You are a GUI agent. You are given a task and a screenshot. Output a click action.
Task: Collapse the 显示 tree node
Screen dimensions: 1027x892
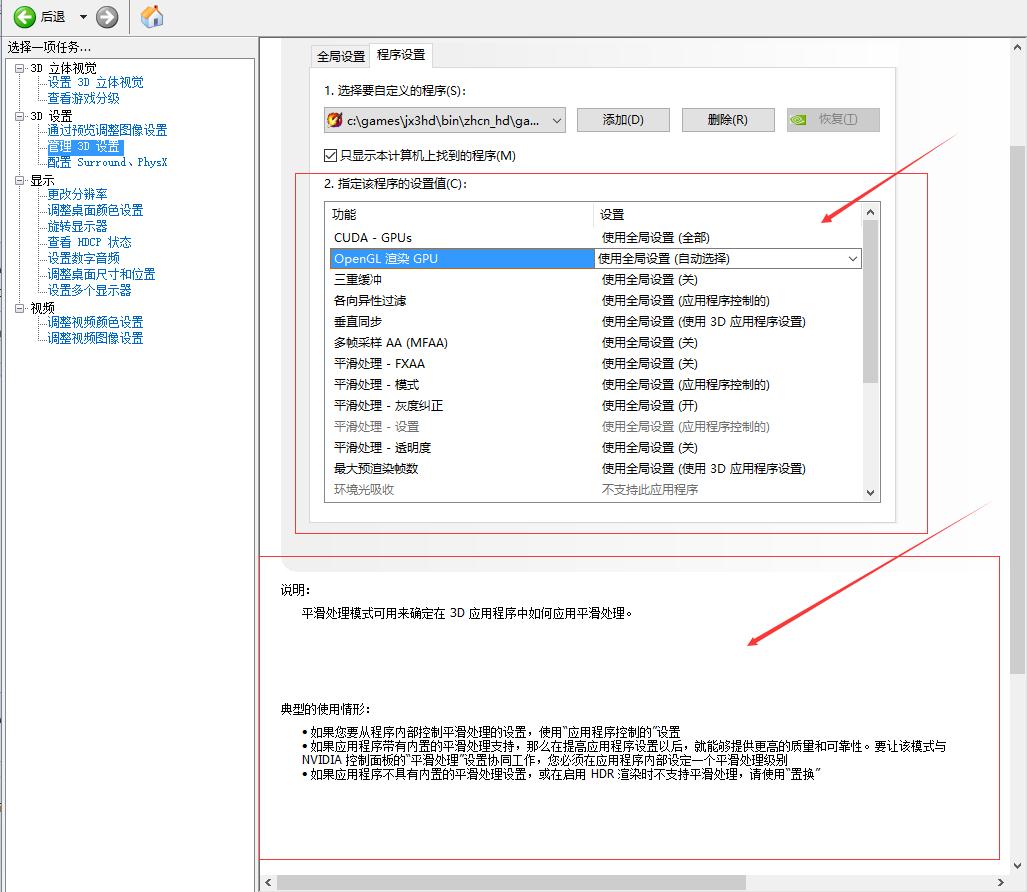click(x=20, y=180)
